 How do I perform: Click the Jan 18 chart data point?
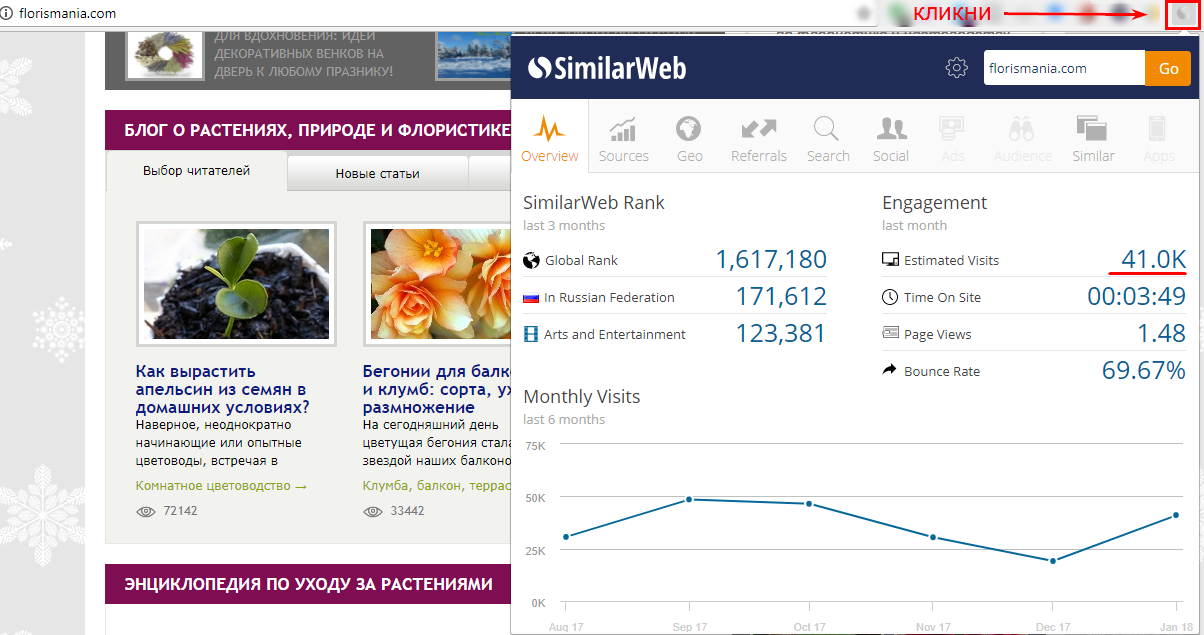coord(1175,515)
